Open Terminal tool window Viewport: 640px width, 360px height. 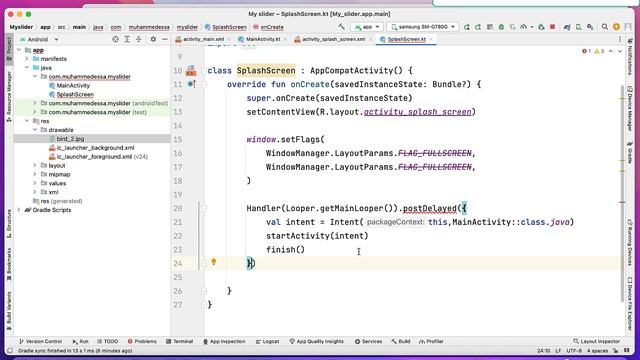pos(180,341)
